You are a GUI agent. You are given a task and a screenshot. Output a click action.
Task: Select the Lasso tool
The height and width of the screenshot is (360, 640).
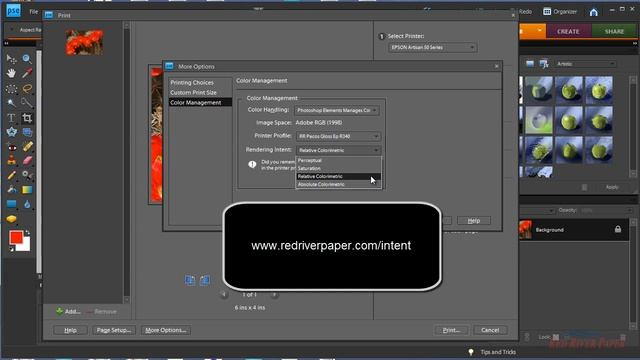pyautogui.click(x=27, y=89)
